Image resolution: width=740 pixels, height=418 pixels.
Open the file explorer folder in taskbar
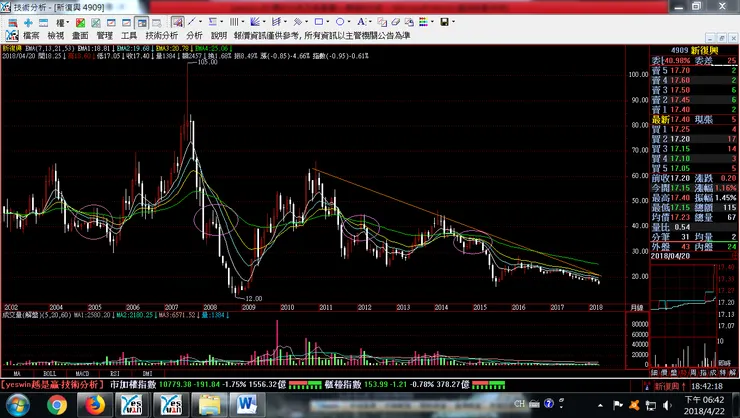tap(209, 405)
